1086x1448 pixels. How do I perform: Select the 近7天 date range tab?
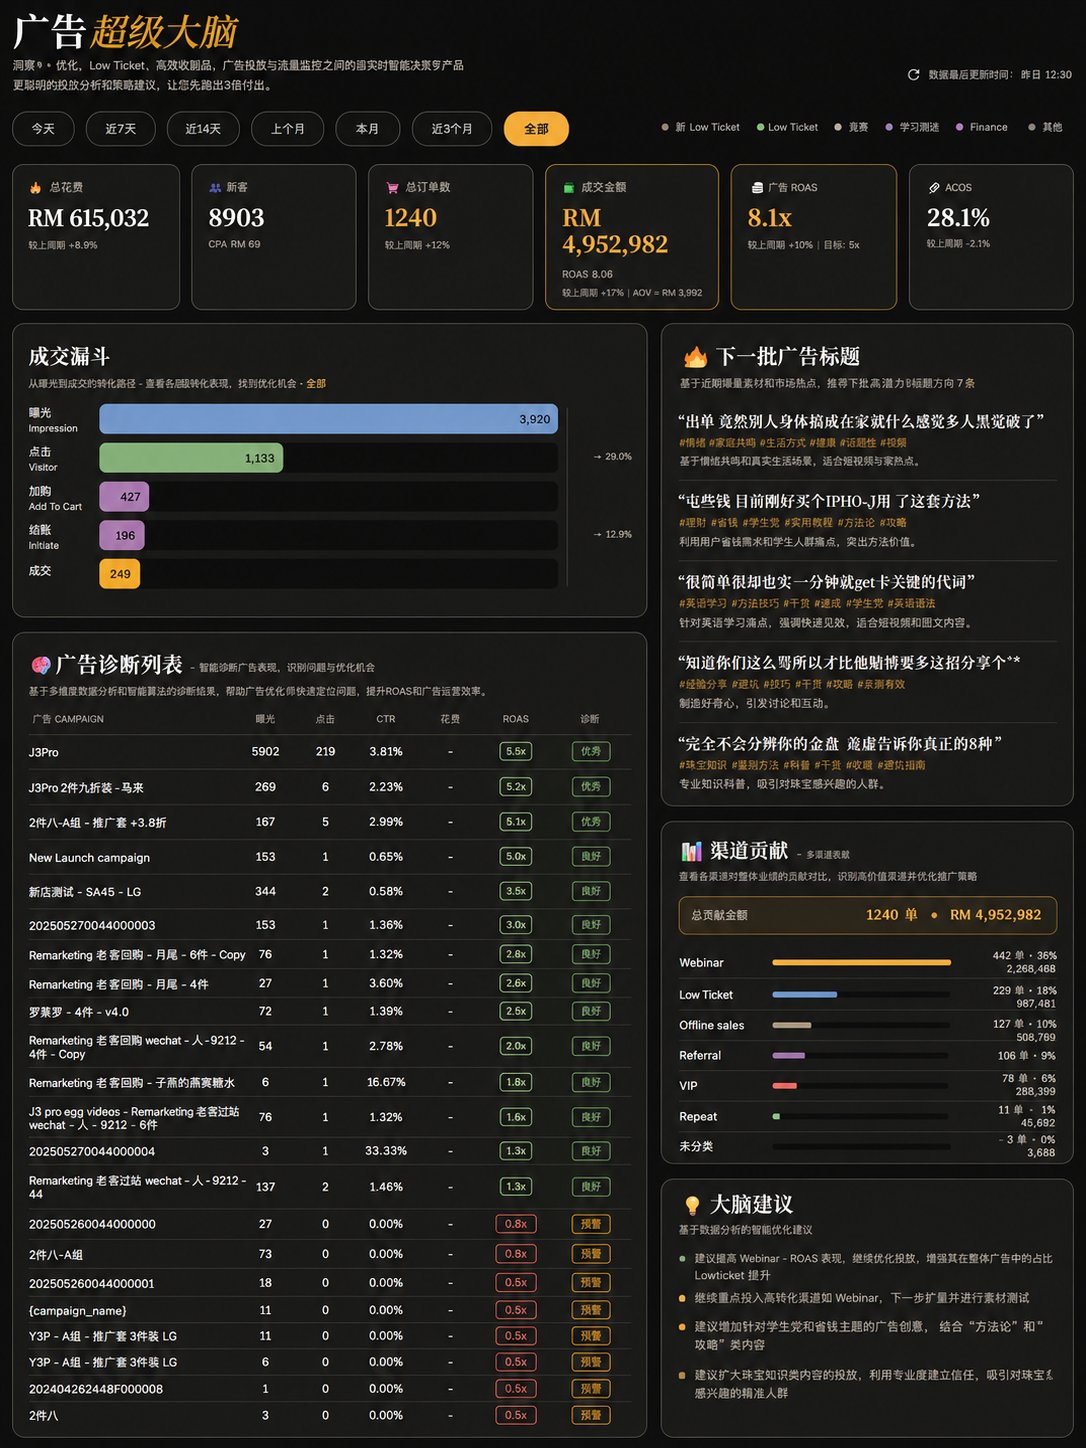tap(120, 129)
